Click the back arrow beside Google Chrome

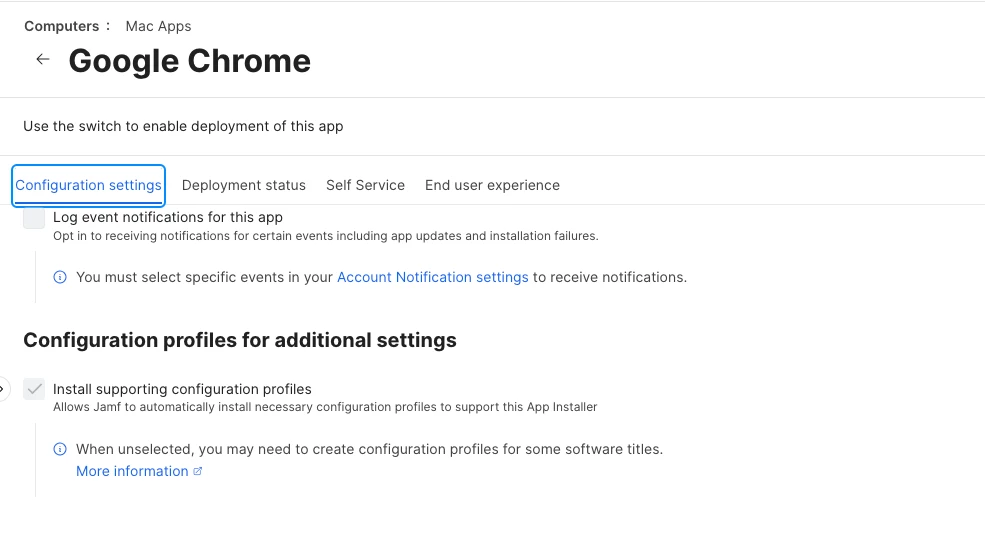(42, 60)
